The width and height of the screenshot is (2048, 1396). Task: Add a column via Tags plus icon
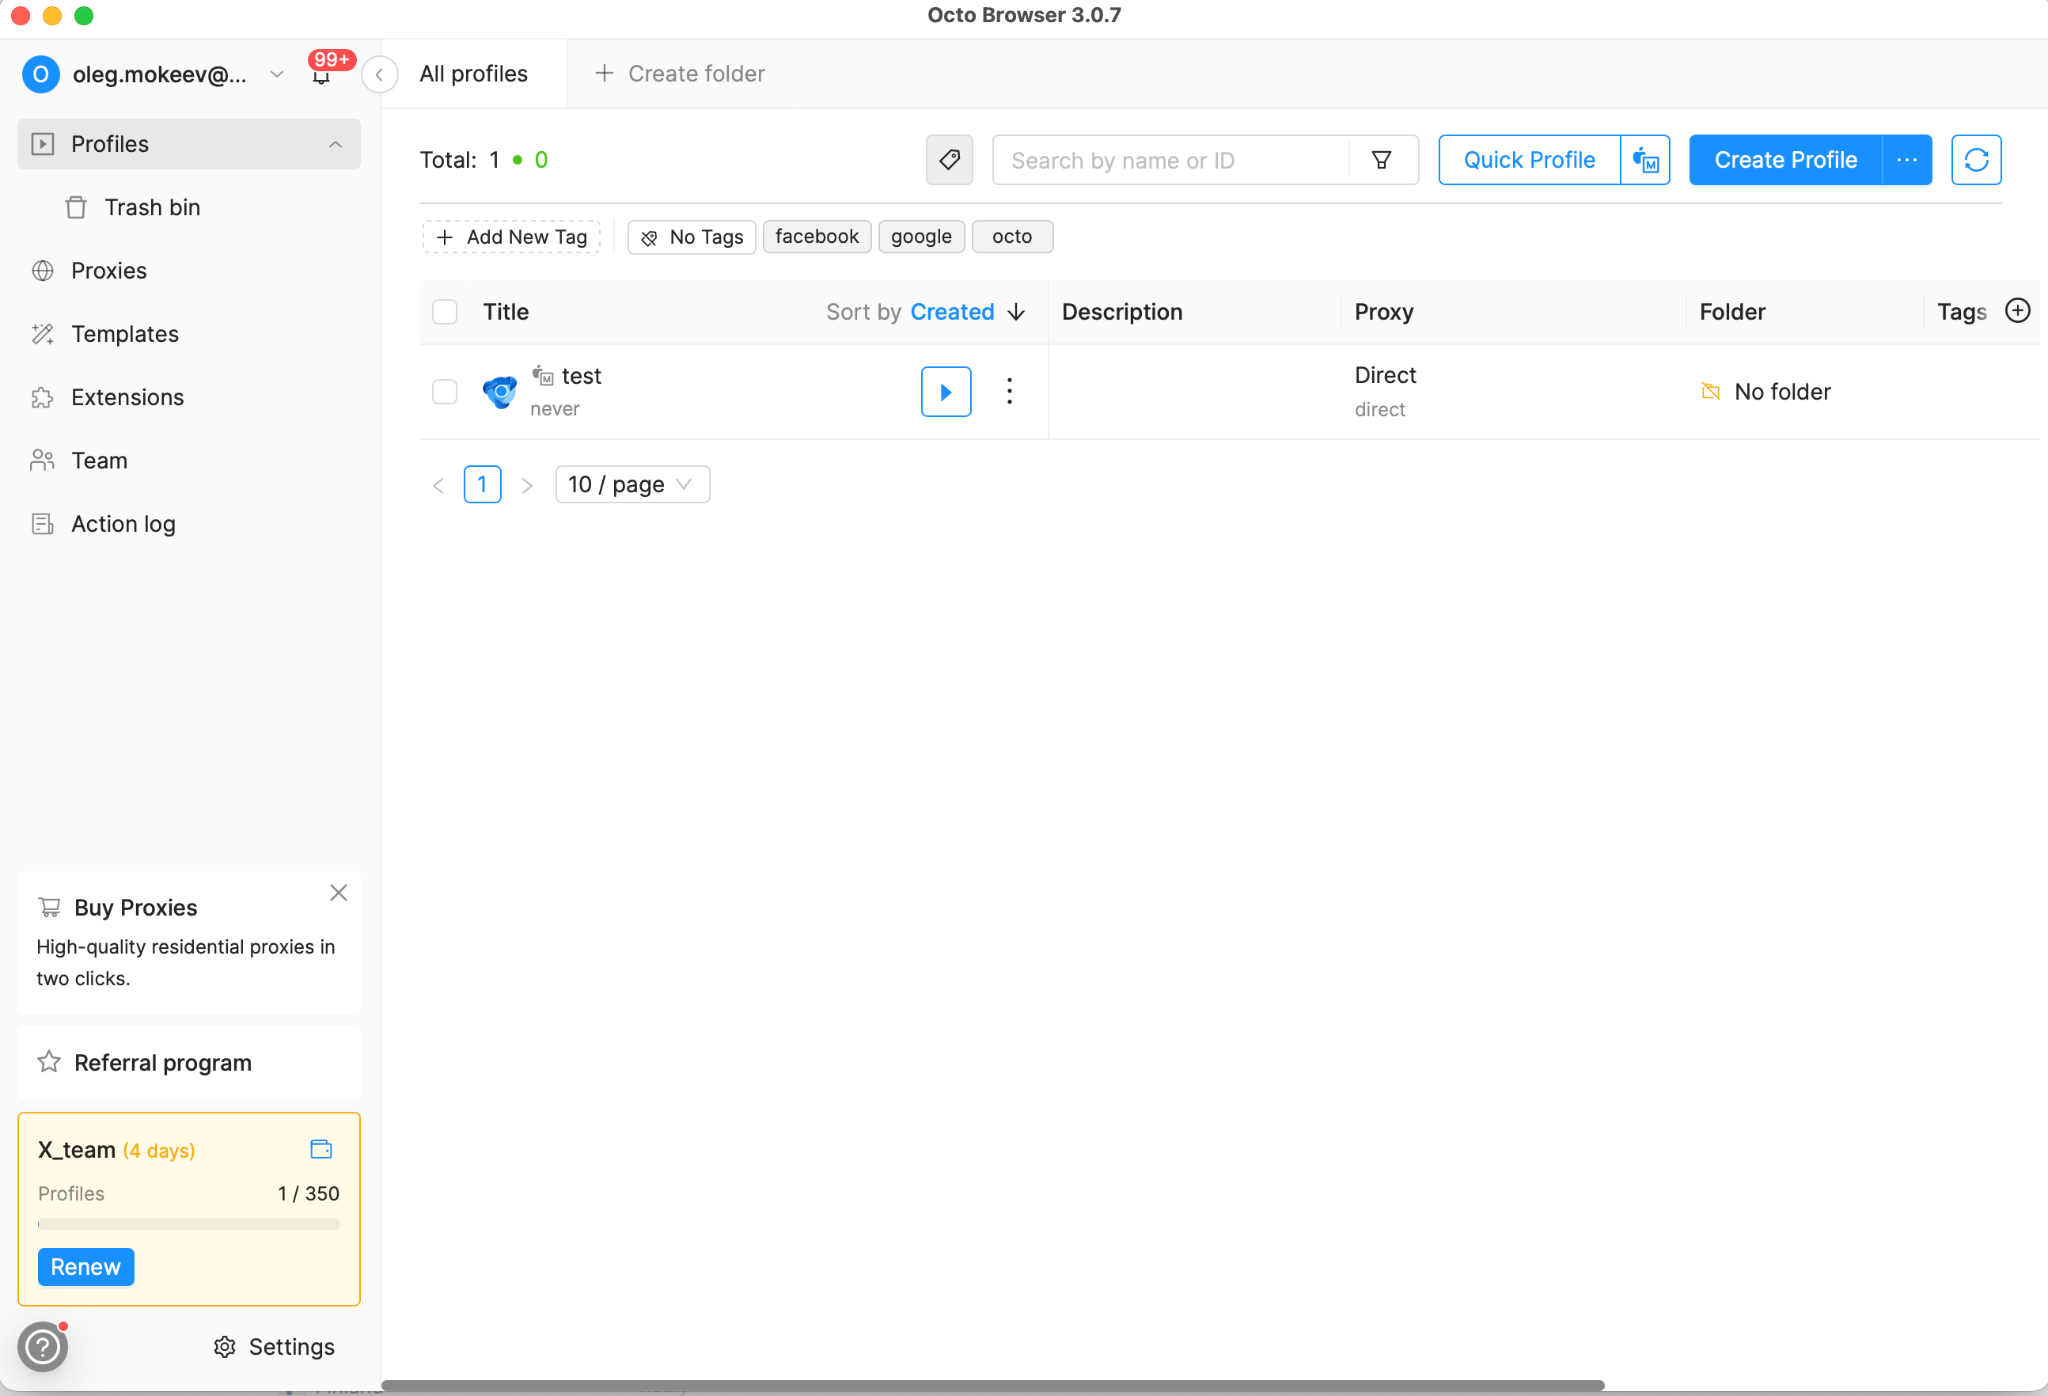pyautogui.click(x=2017, y=311)
